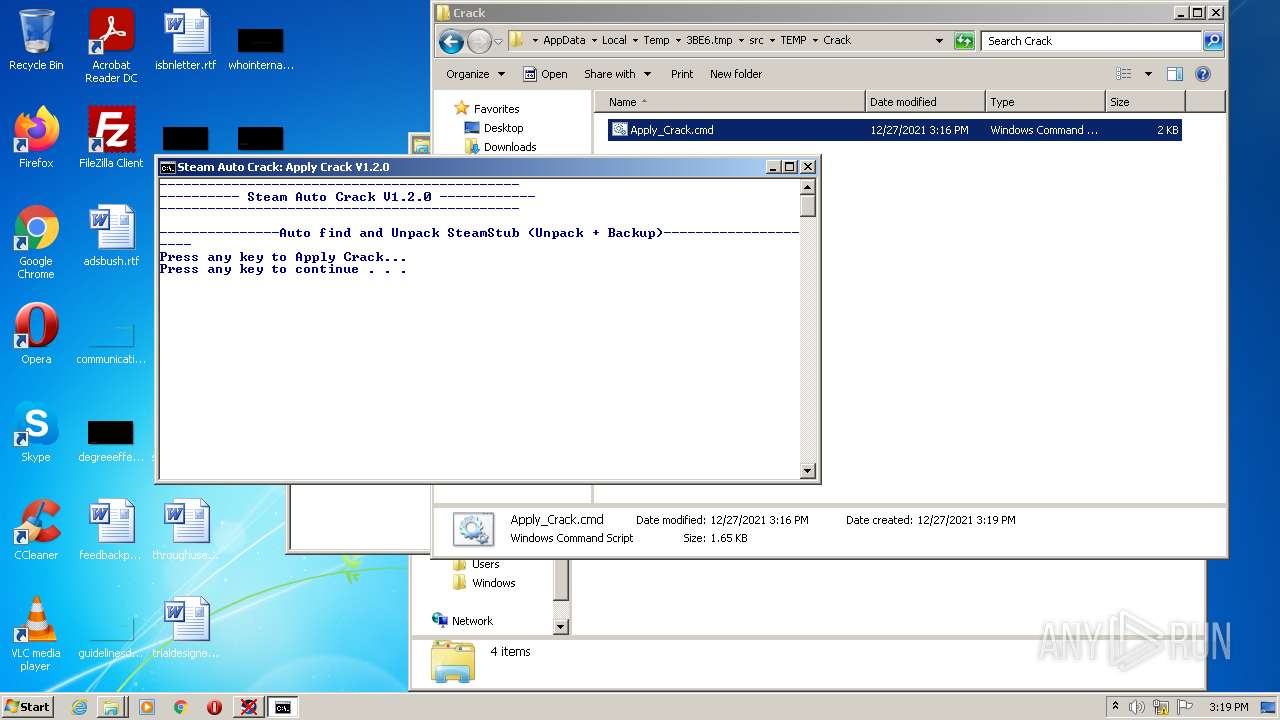The height and width of the screenshot is (720, 1280).
Task: Click Print in Explorer toolbar
Action: click(682, 74)
